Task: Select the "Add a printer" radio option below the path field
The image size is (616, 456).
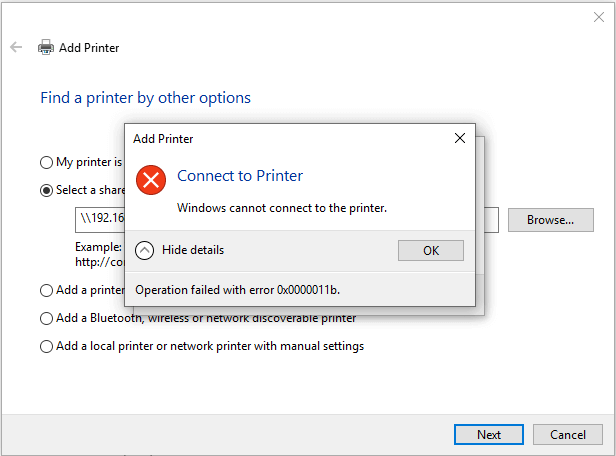Action: (46, 290)
